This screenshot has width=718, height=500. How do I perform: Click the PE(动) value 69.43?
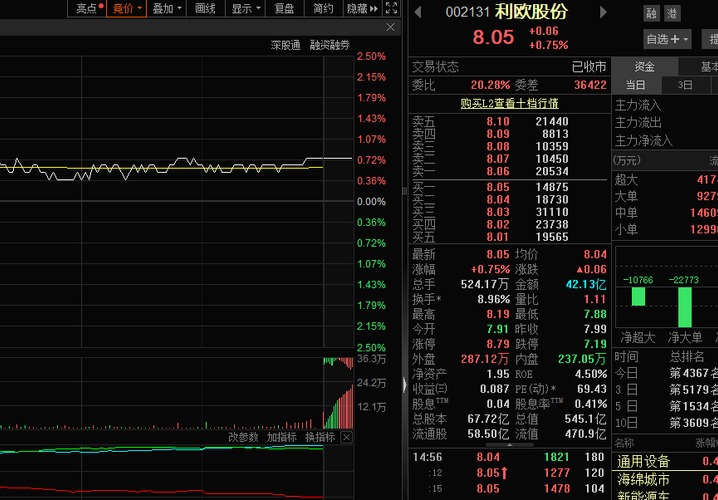pos(592,389)
